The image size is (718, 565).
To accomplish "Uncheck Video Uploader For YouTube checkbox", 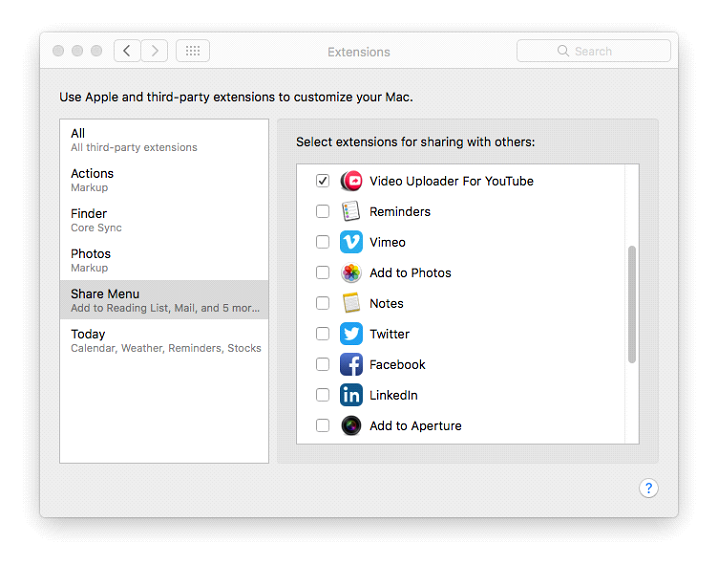I will [x=322, y=181].
